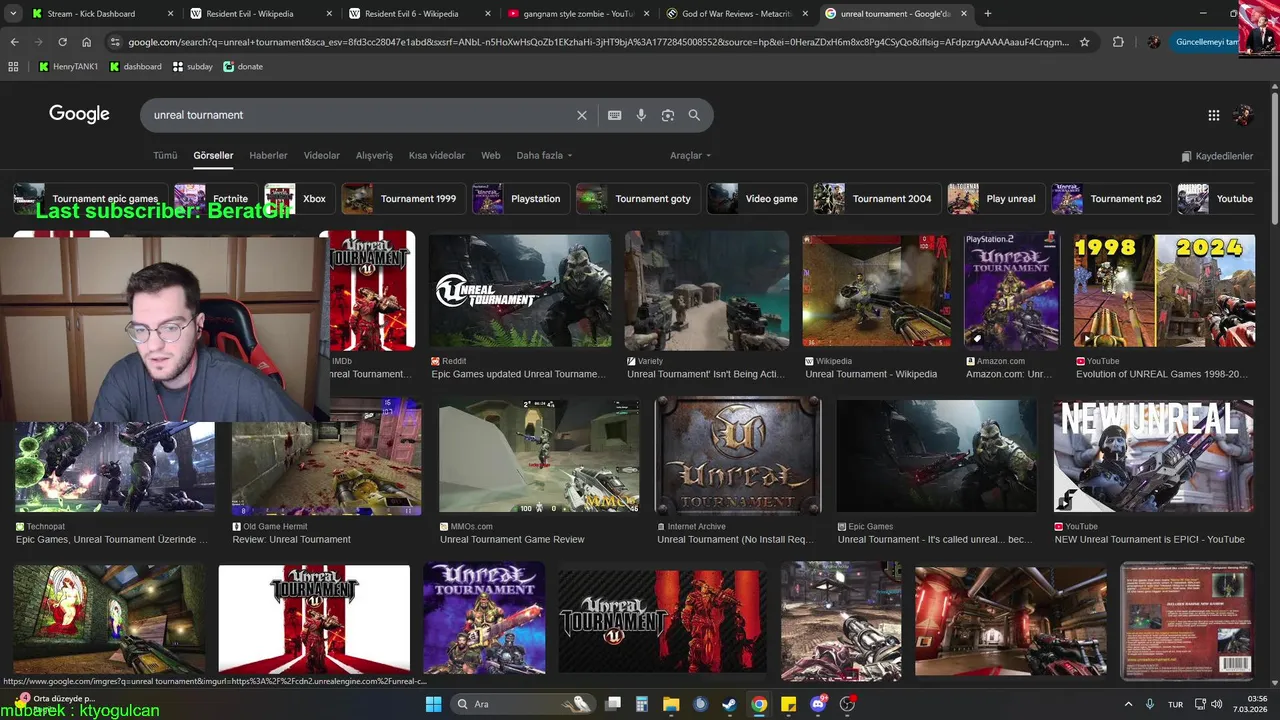This screenshot has height=720, width=1280.
Task: Open the on-screen keyboard input tool
Action: click(615, 115)
